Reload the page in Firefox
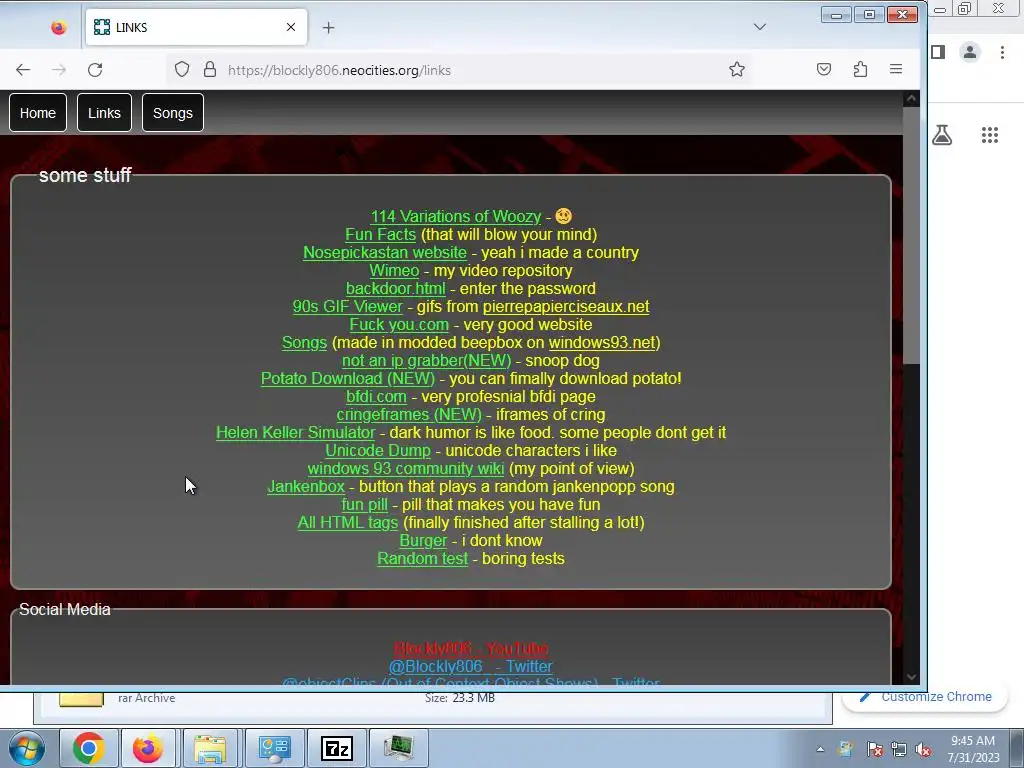The height and width of the screenshot is (768, 1024). [x=95, y=70]
